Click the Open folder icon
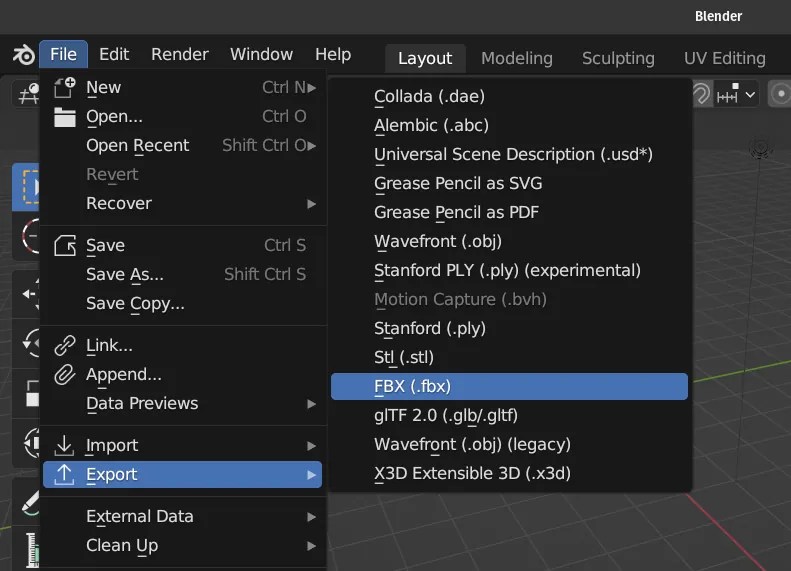The width and height of the screenshot is (791, 571). pos(65,117)
